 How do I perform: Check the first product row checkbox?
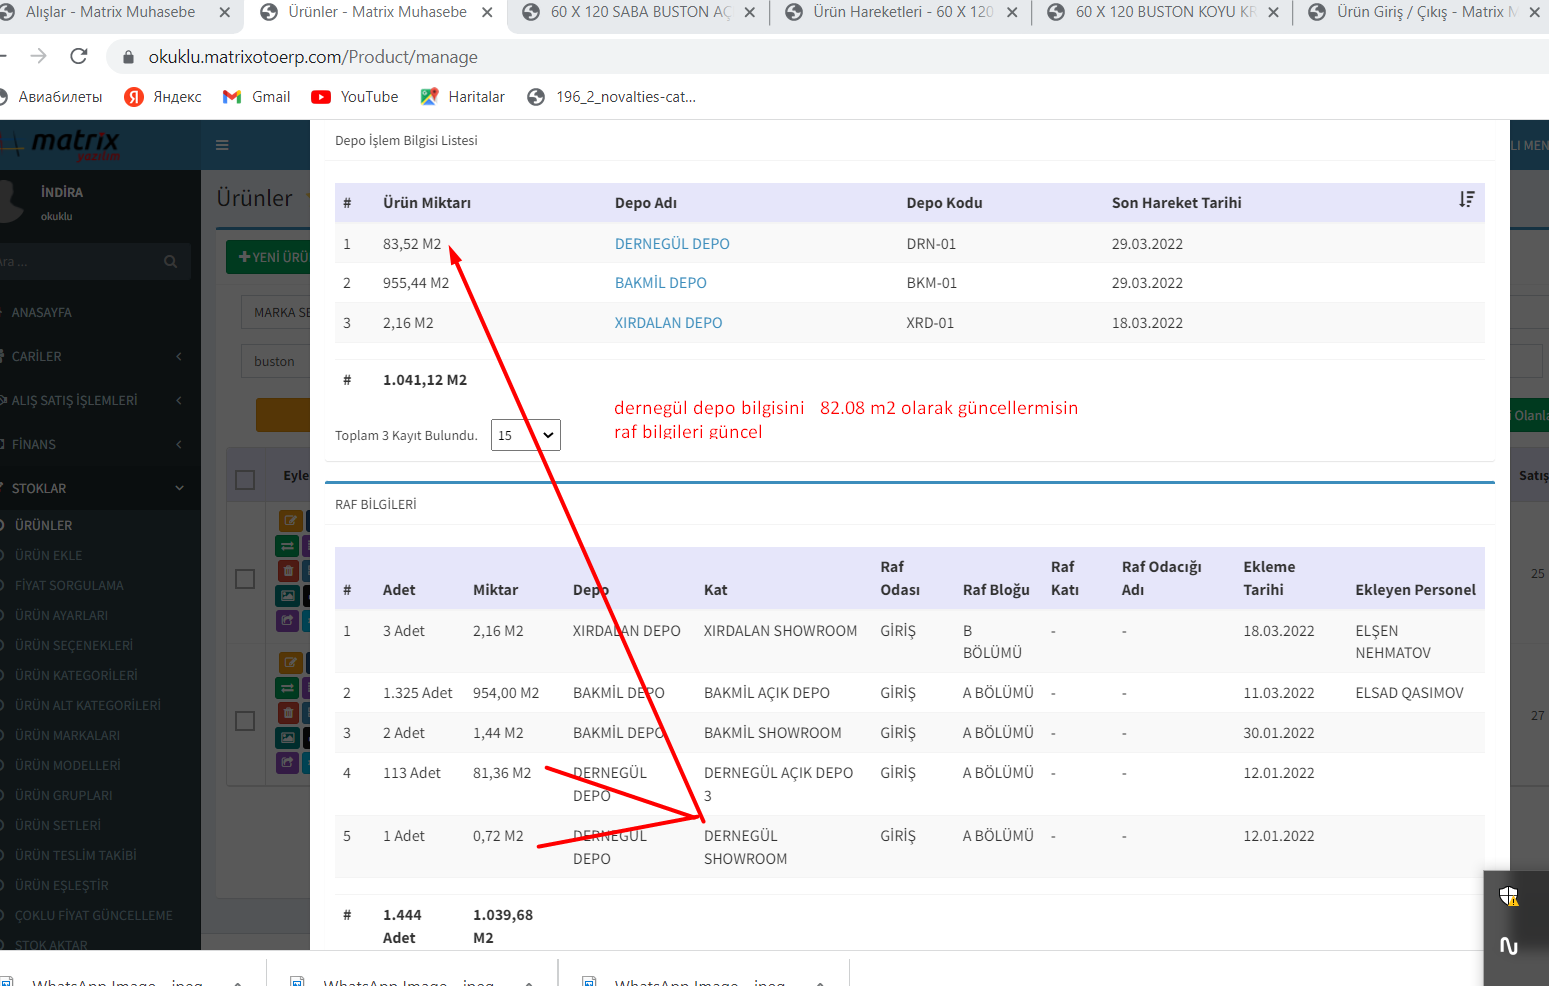(245, 579)
